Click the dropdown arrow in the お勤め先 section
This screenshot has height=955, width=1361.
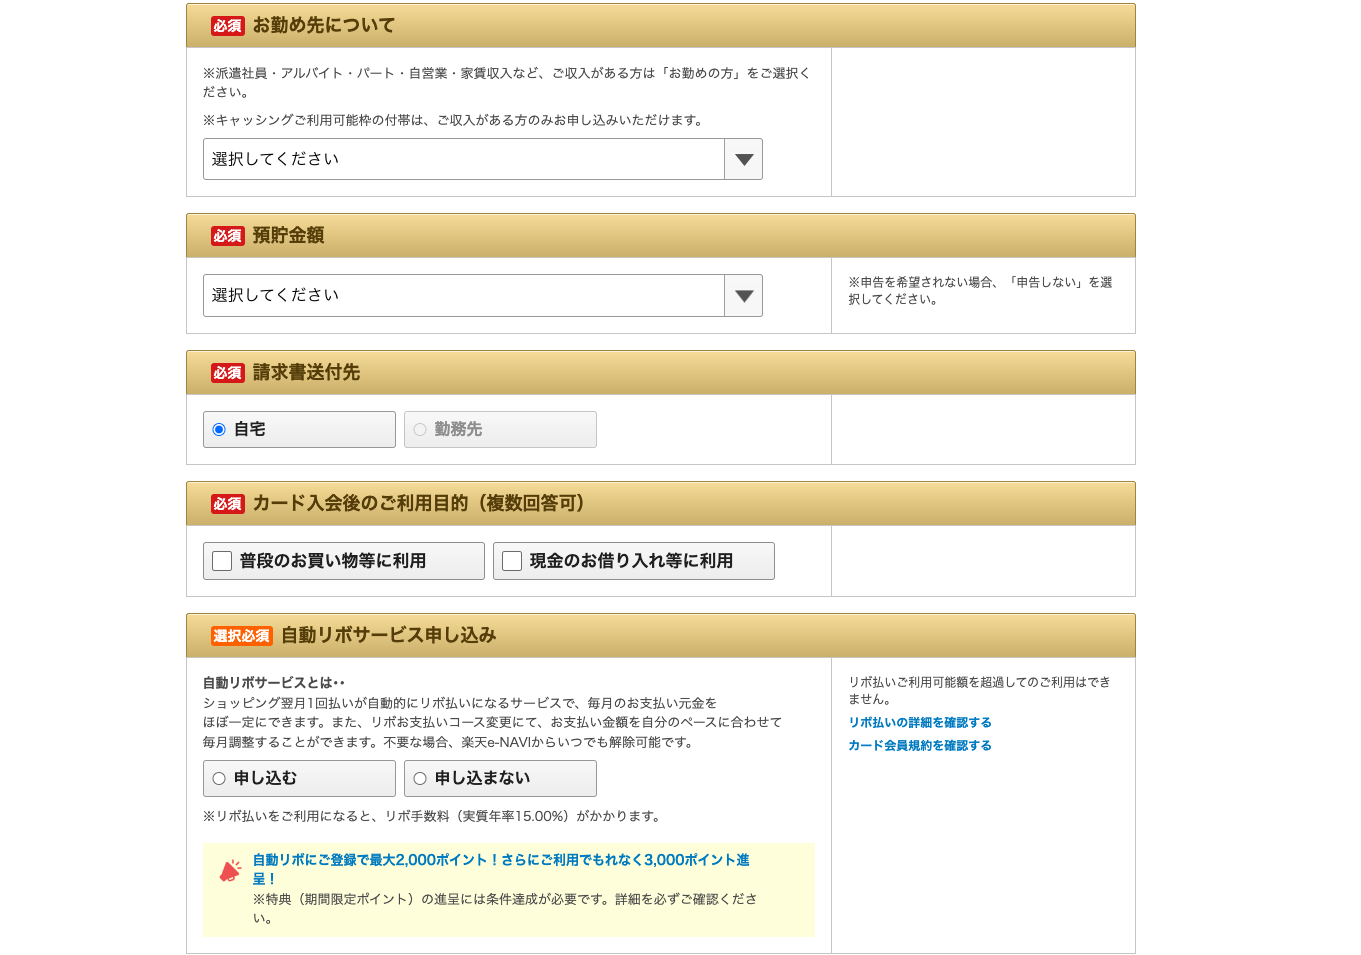point(742,159)
